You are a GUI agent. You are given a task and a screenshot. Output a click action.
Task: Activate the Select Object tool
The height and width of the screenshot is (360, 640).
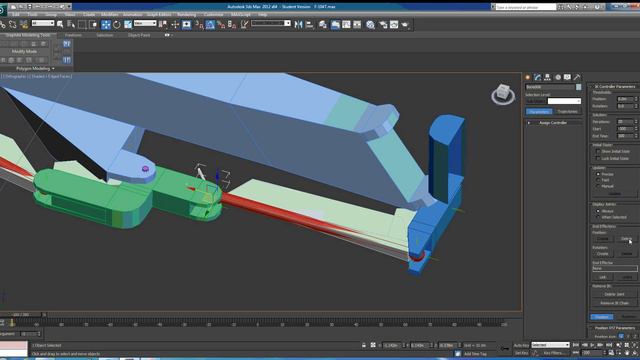pos(60,24)
